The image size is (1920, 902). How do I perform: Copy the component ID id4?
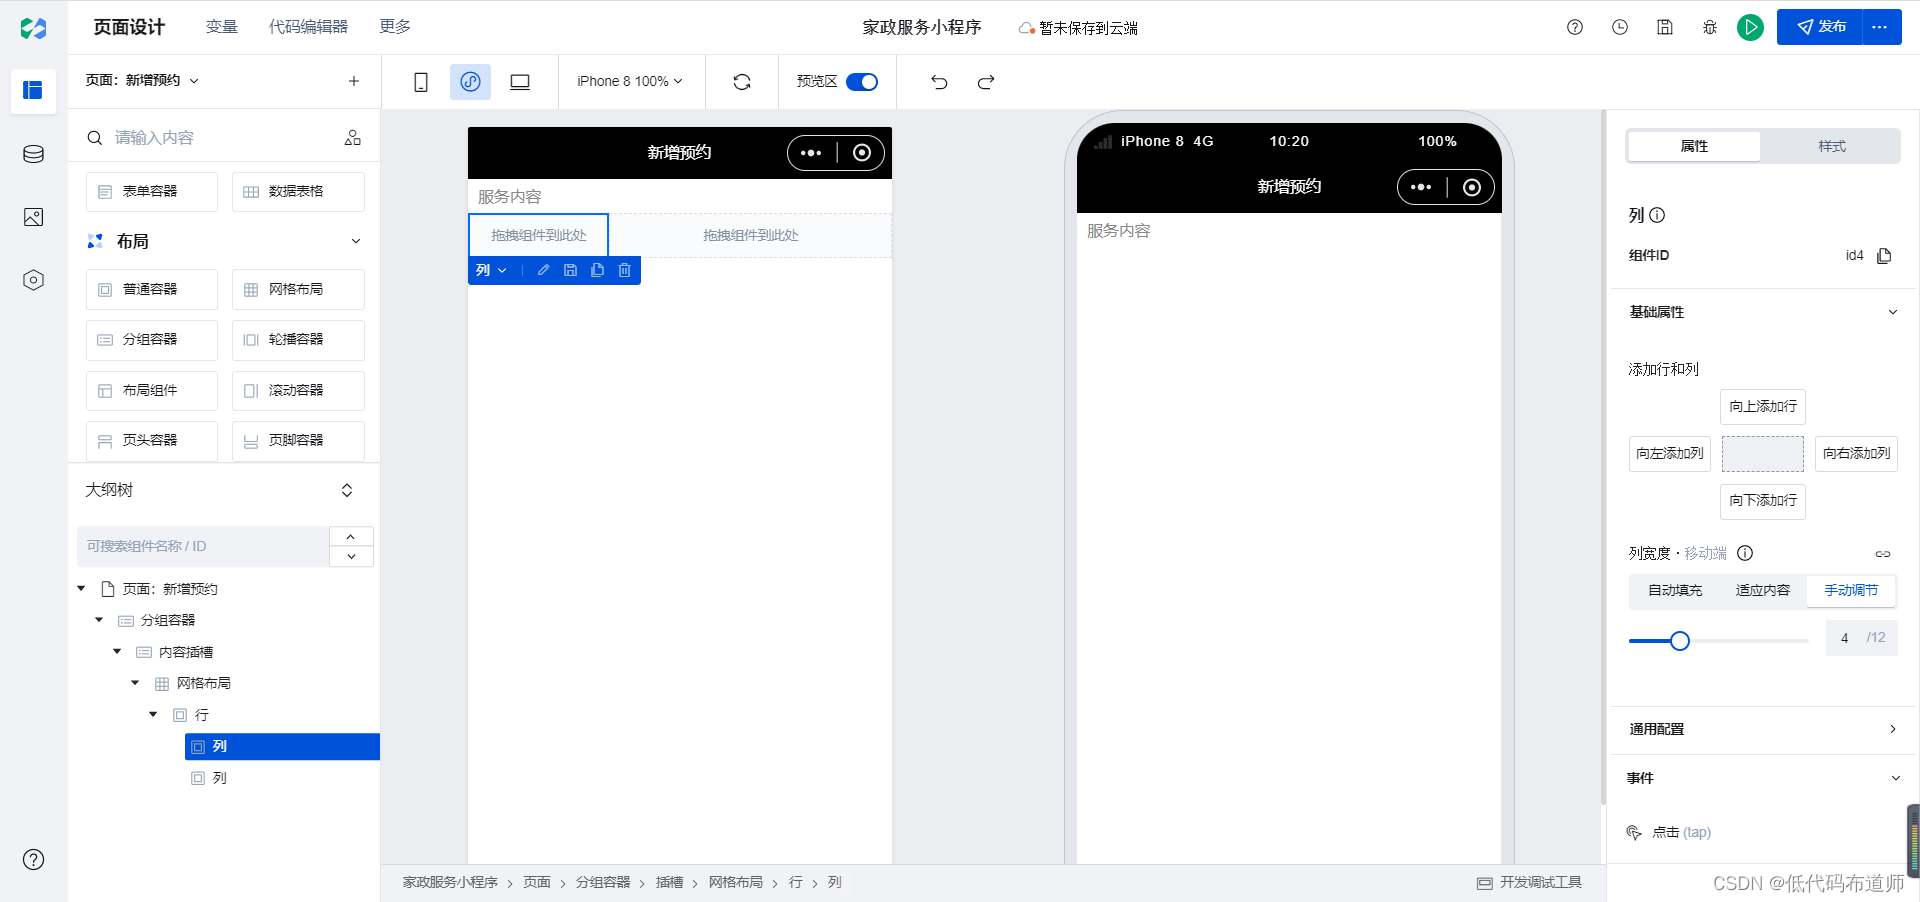click(x=1884, y=256)
